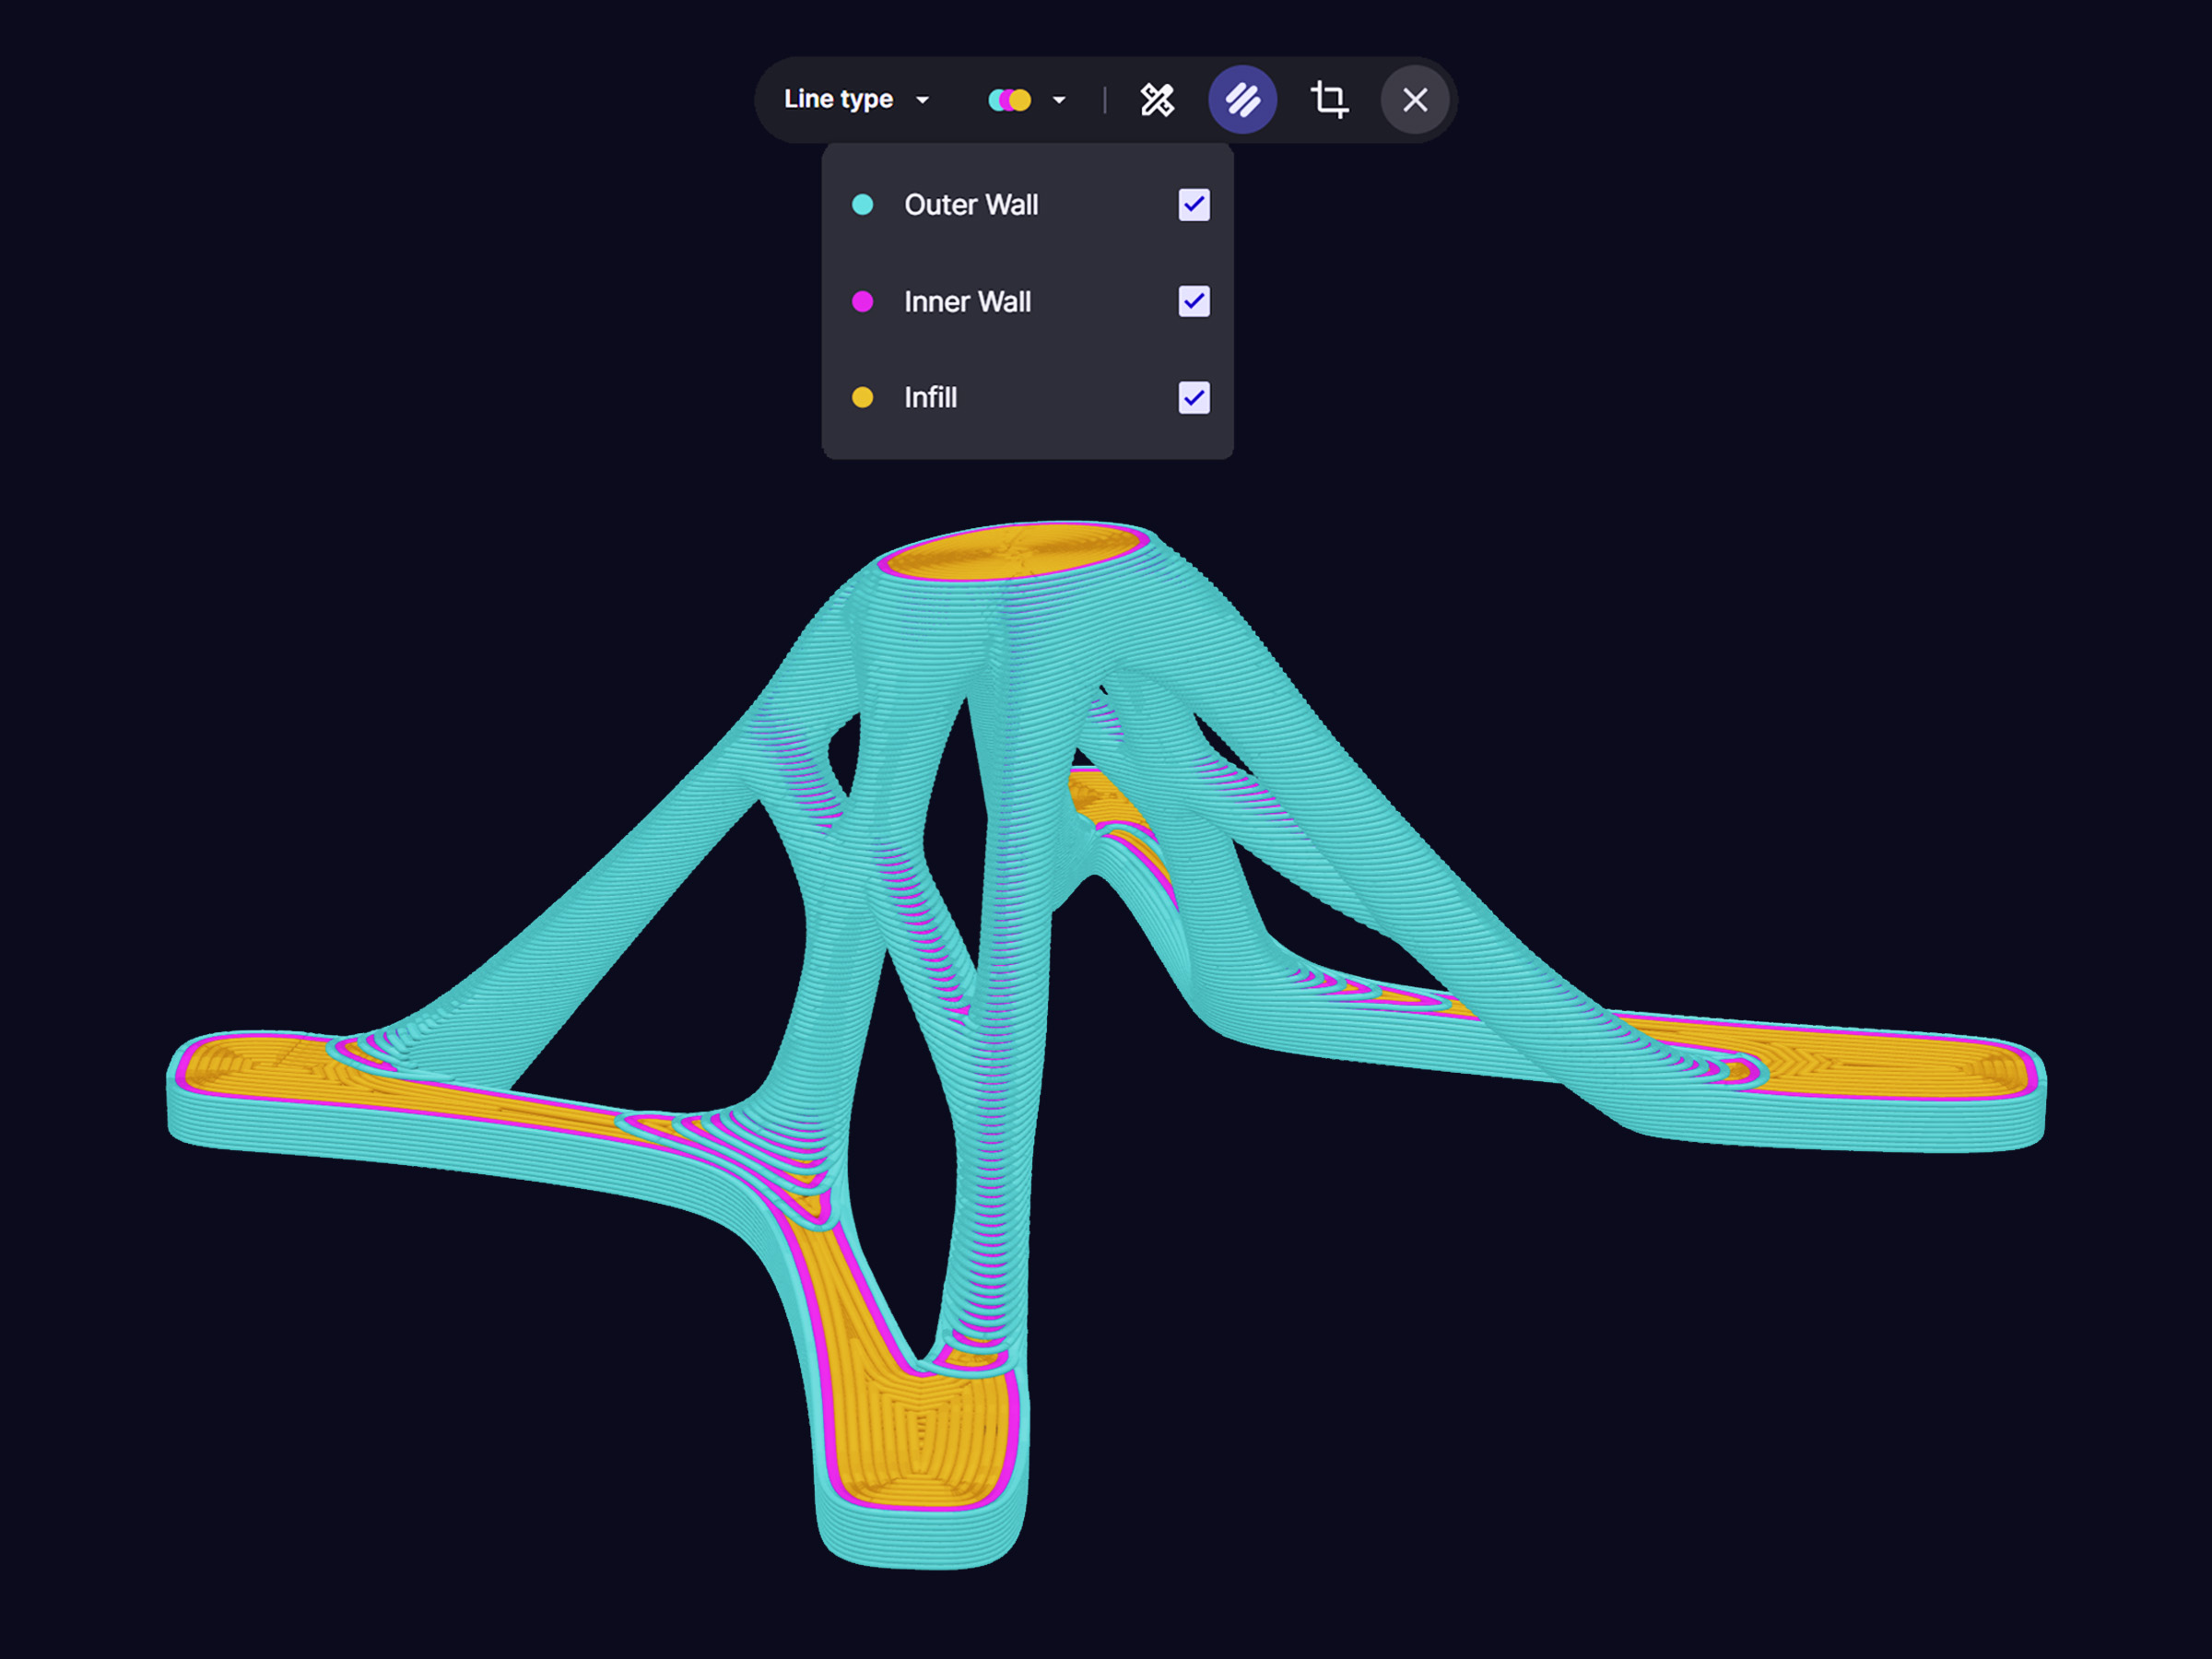Toggle the highlighted diagonal lines icon

(x=1242, y=100)
